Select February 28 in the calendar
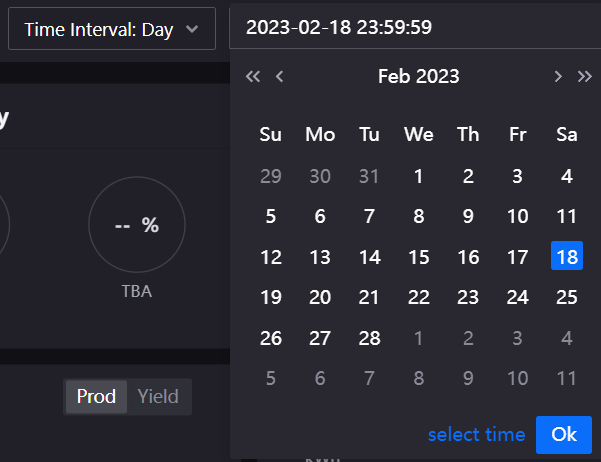The width and height of the screenshot is (601, 462). click(369, 338)
